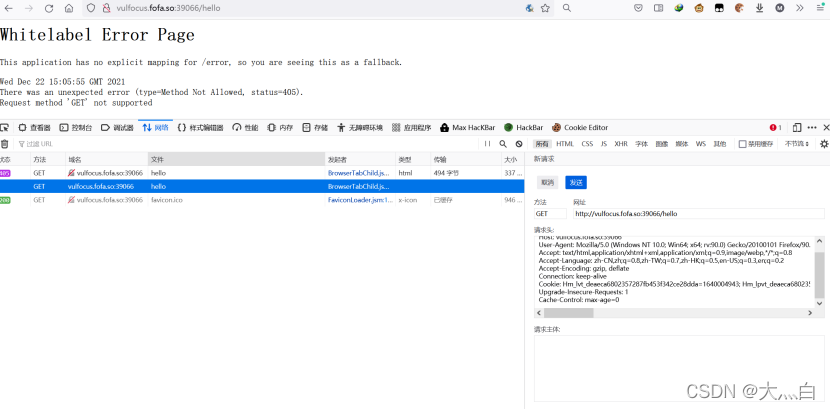
Task: Open the FaviconLoader.jsm initiator link
Action: point(360,200)
